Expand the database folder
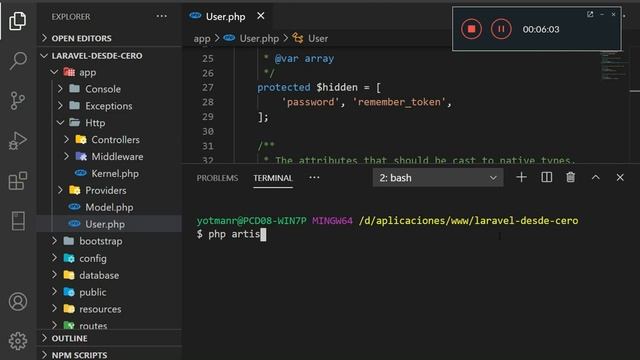This screenshot has width=640, height=360. click(109, 275)
